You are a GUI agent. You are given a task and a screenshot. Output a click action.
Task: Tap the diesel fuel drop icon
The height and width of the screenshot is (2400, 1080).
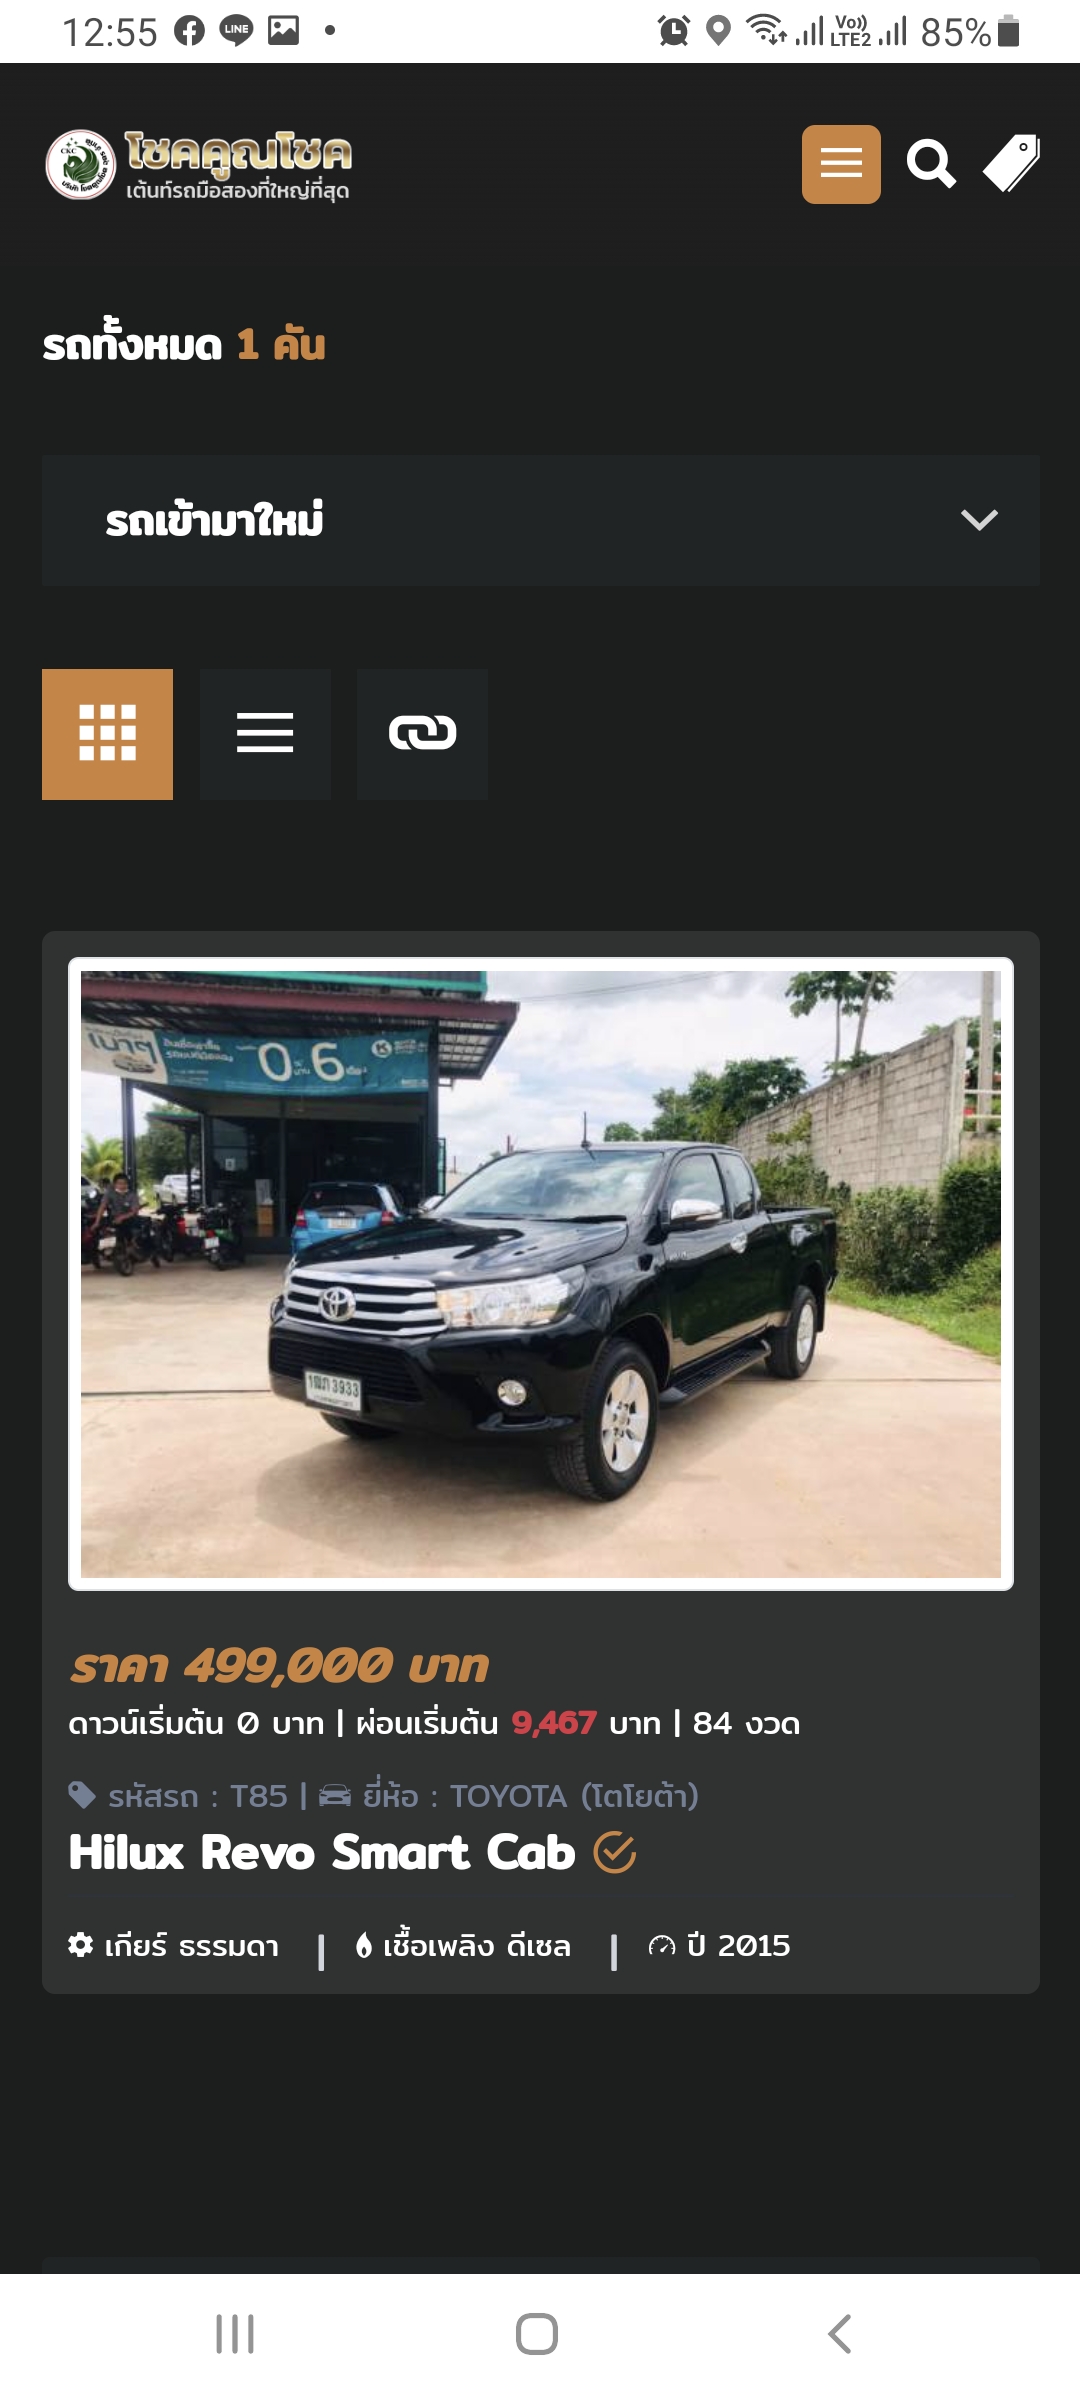coord(364,1945)
